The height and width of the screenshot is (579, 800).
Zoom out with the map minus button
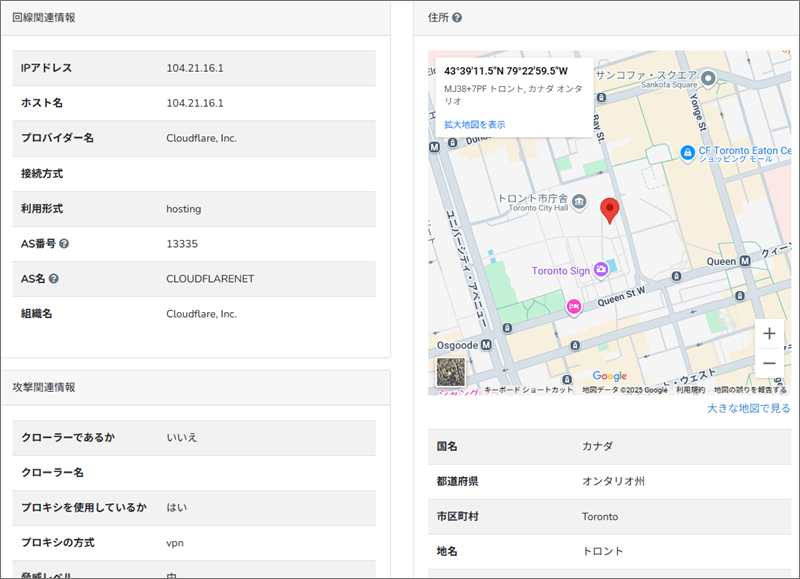(769, 363)
